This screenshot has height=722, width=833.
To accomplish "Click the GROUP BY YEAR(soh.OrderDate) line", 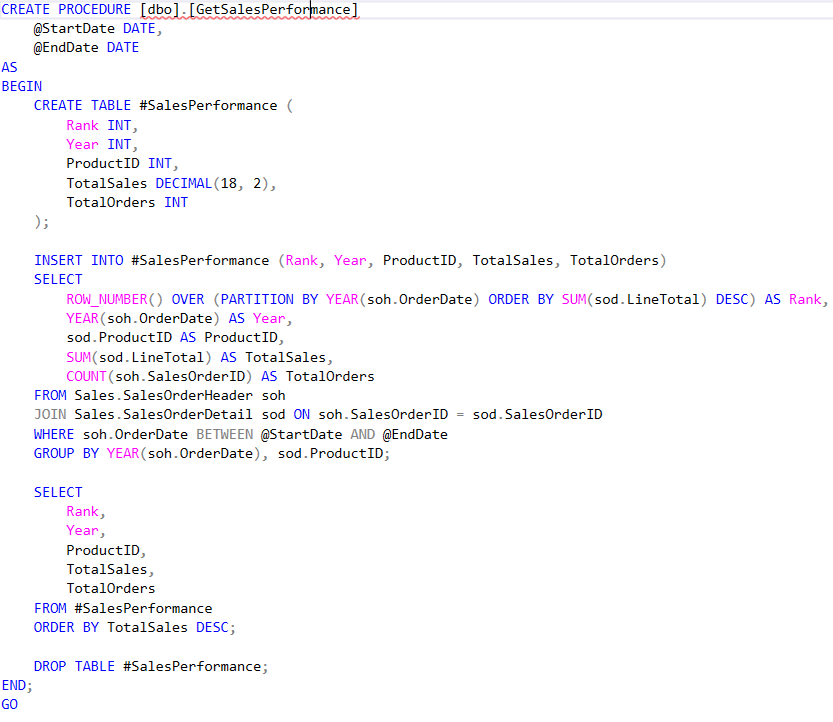I will pyautogui.click(x=211, y=454).
